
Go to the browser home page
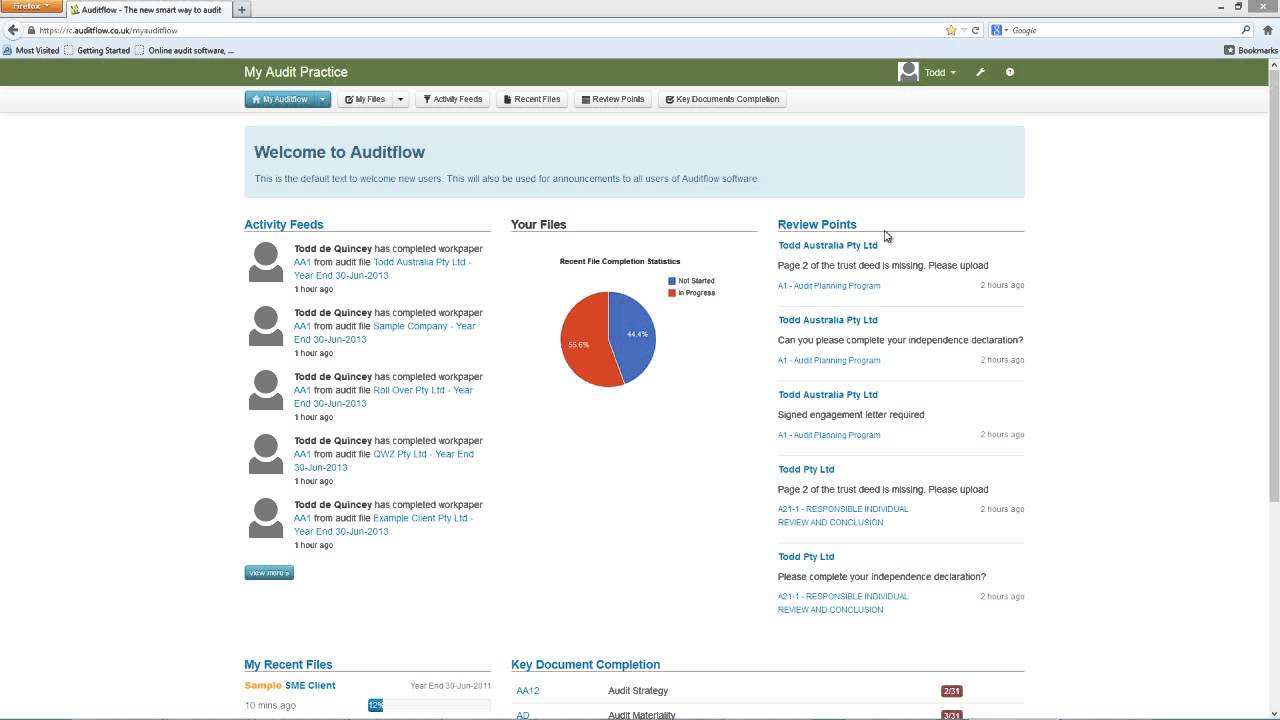1267,30
